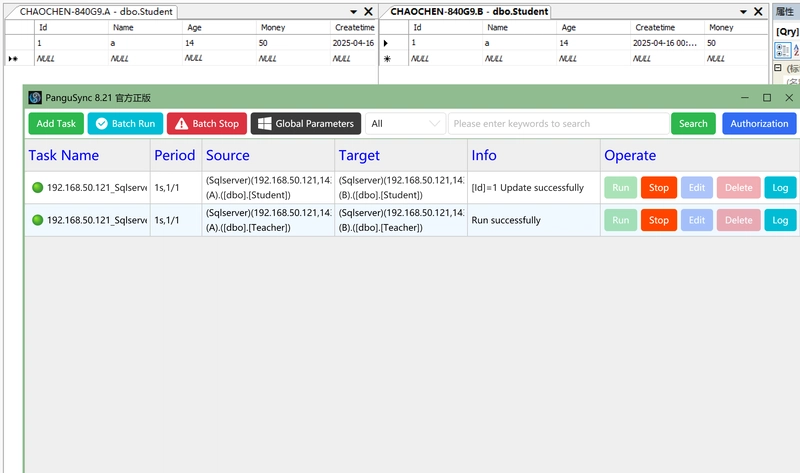Switch to CHAOCHEN-840G9.B dbo.Student tab

point(469,11)
